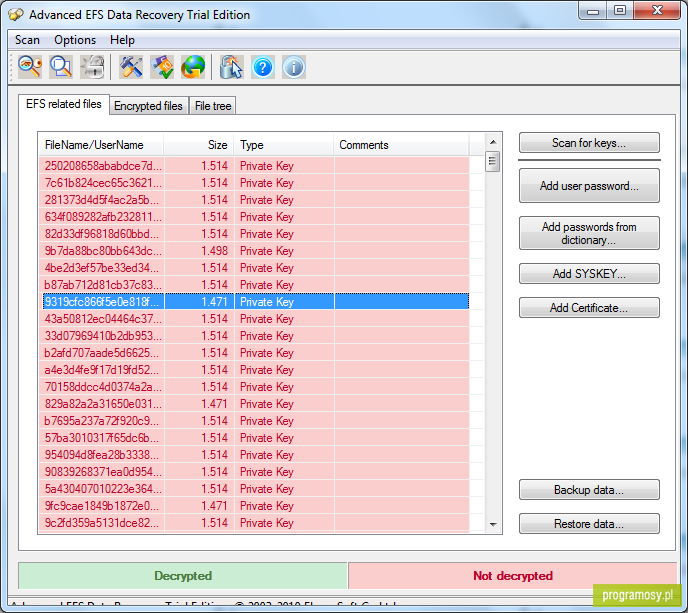Select the row 57ba3010317f65dc6b...
The width and height of the screenshot is (688, 613).
[256, 438]
